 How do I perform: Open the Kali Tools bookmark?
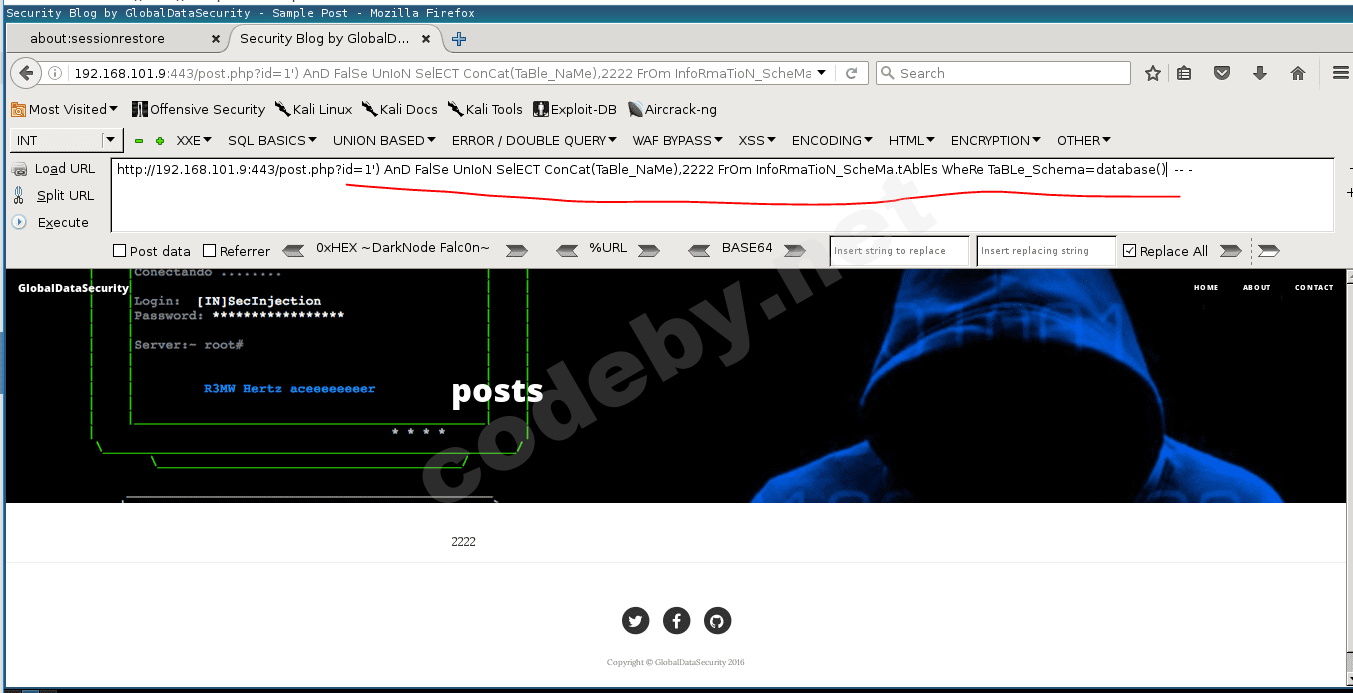tap(486, 109)
